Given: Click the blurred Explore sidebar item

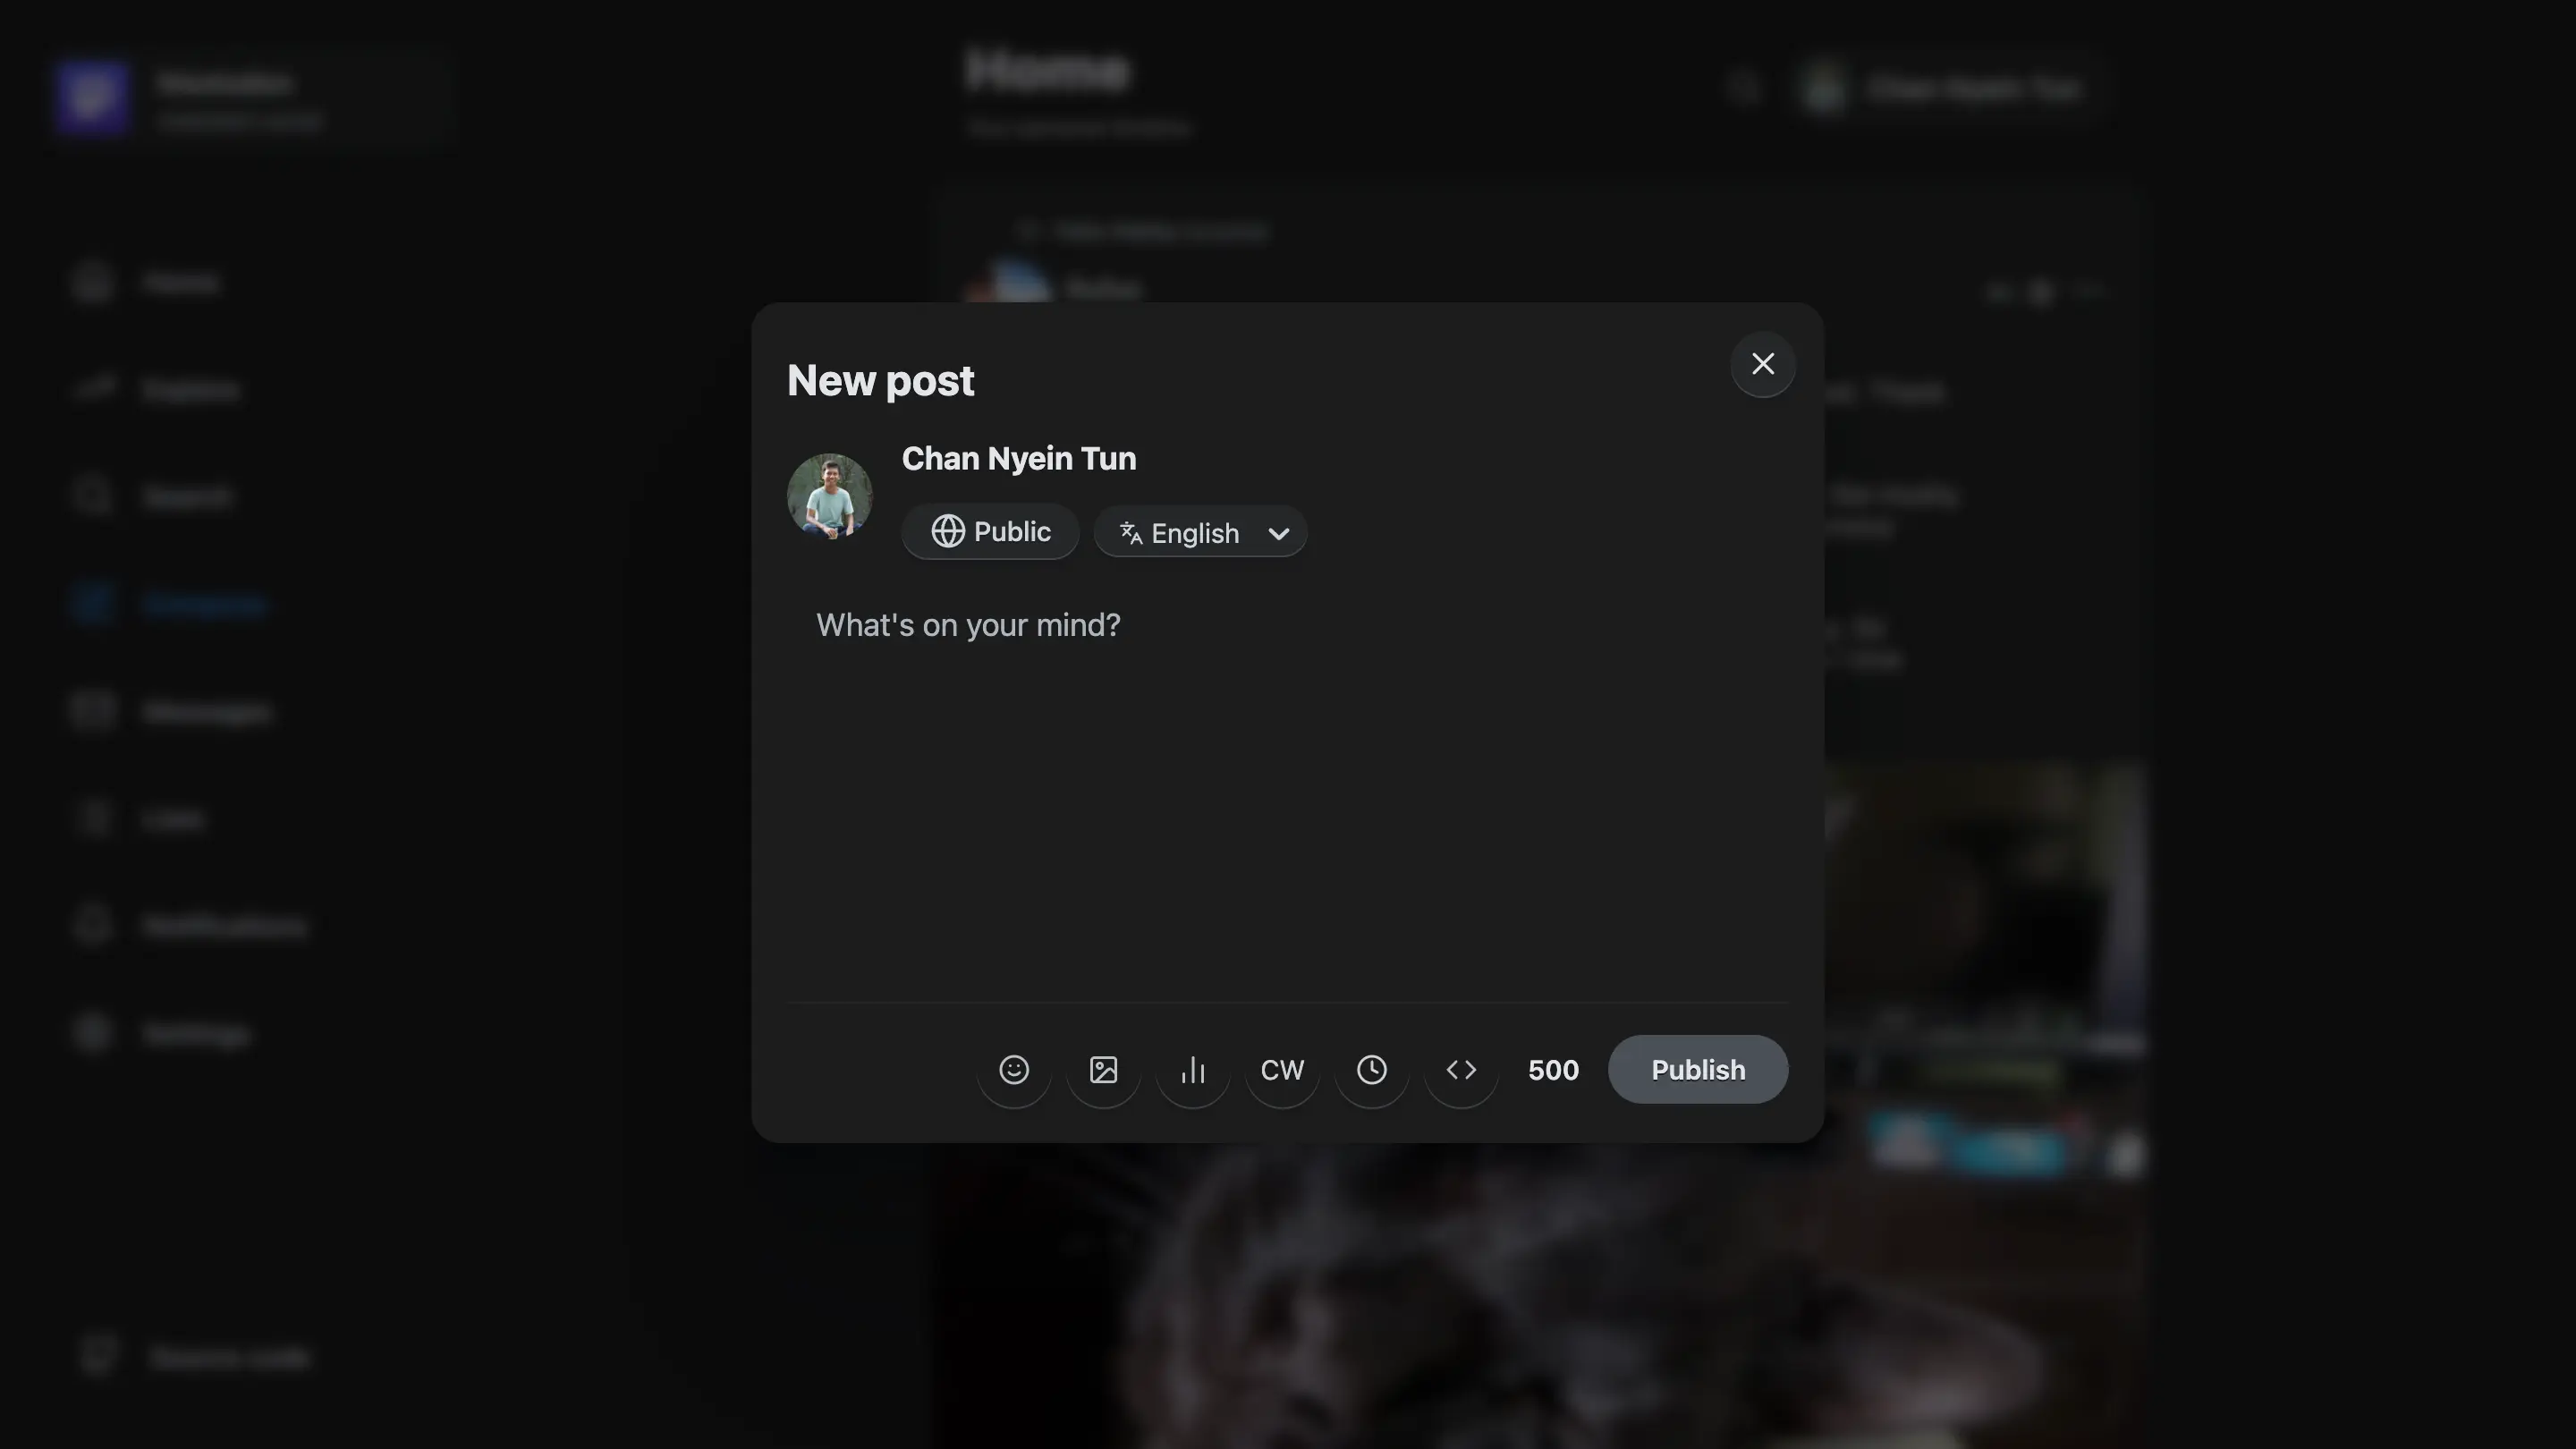Looking at the screenshot, I should click(190, 390).
